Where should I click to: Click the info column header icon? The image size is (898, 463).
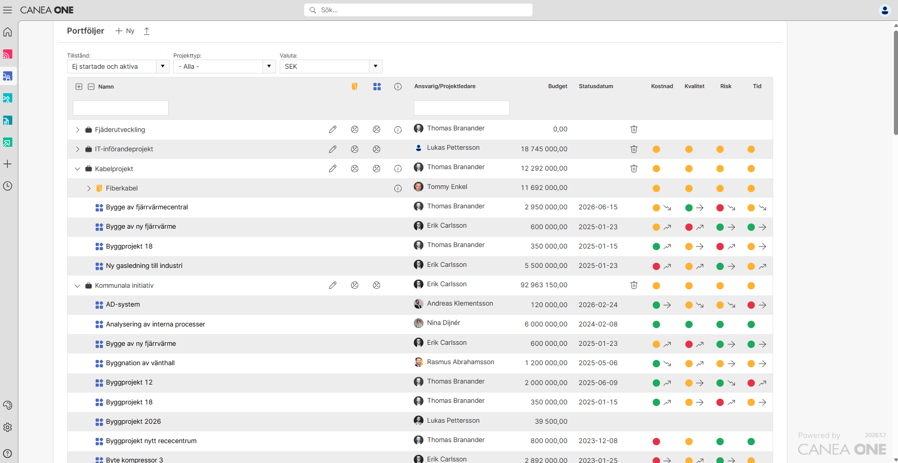[x=398, y=87]
